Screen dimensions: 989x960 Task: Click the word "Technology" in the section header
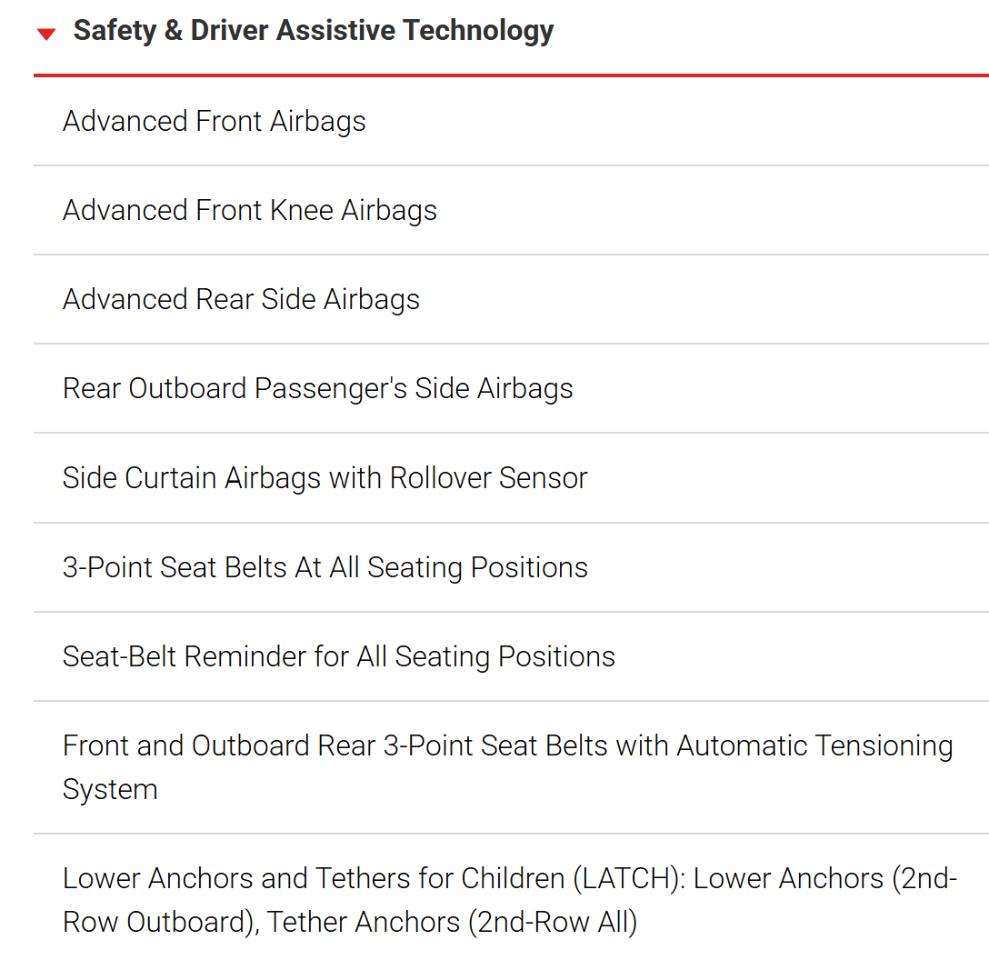point(478,31)
